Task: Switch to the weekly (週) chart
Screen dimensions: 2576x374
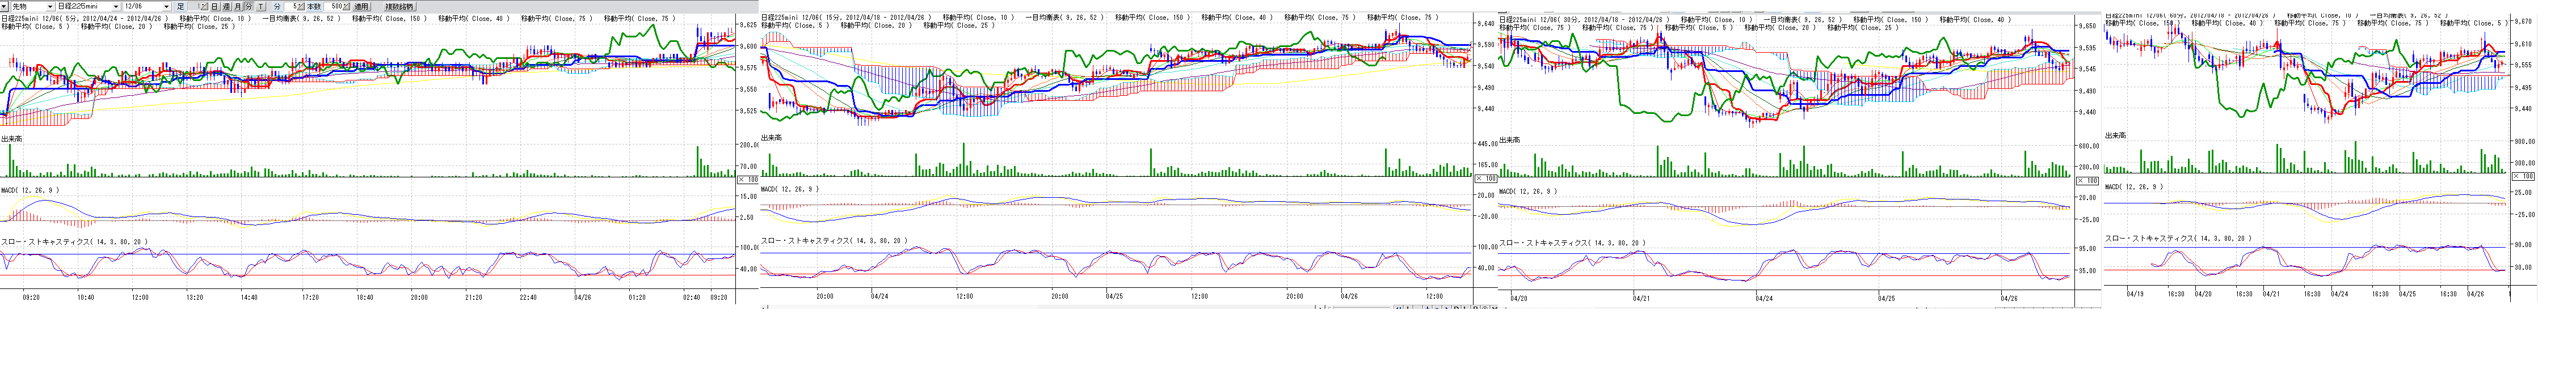Action: tap(226, 7)
